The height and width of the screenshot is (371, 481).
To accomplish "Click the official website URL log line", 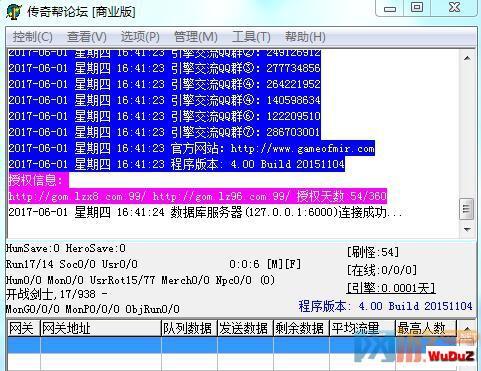I will pyautogui.click(x=191, y=148).
